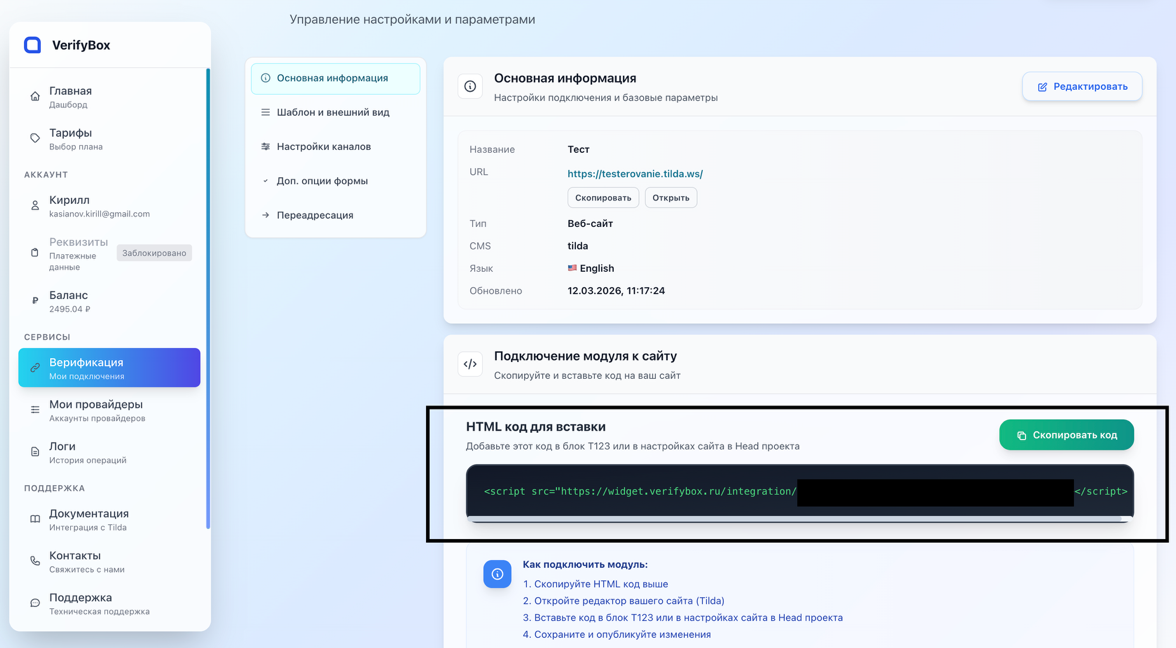Click step 4. Сохраните и опубликуйте изменения
1176x648 pixels.
(x=616, y=634)
